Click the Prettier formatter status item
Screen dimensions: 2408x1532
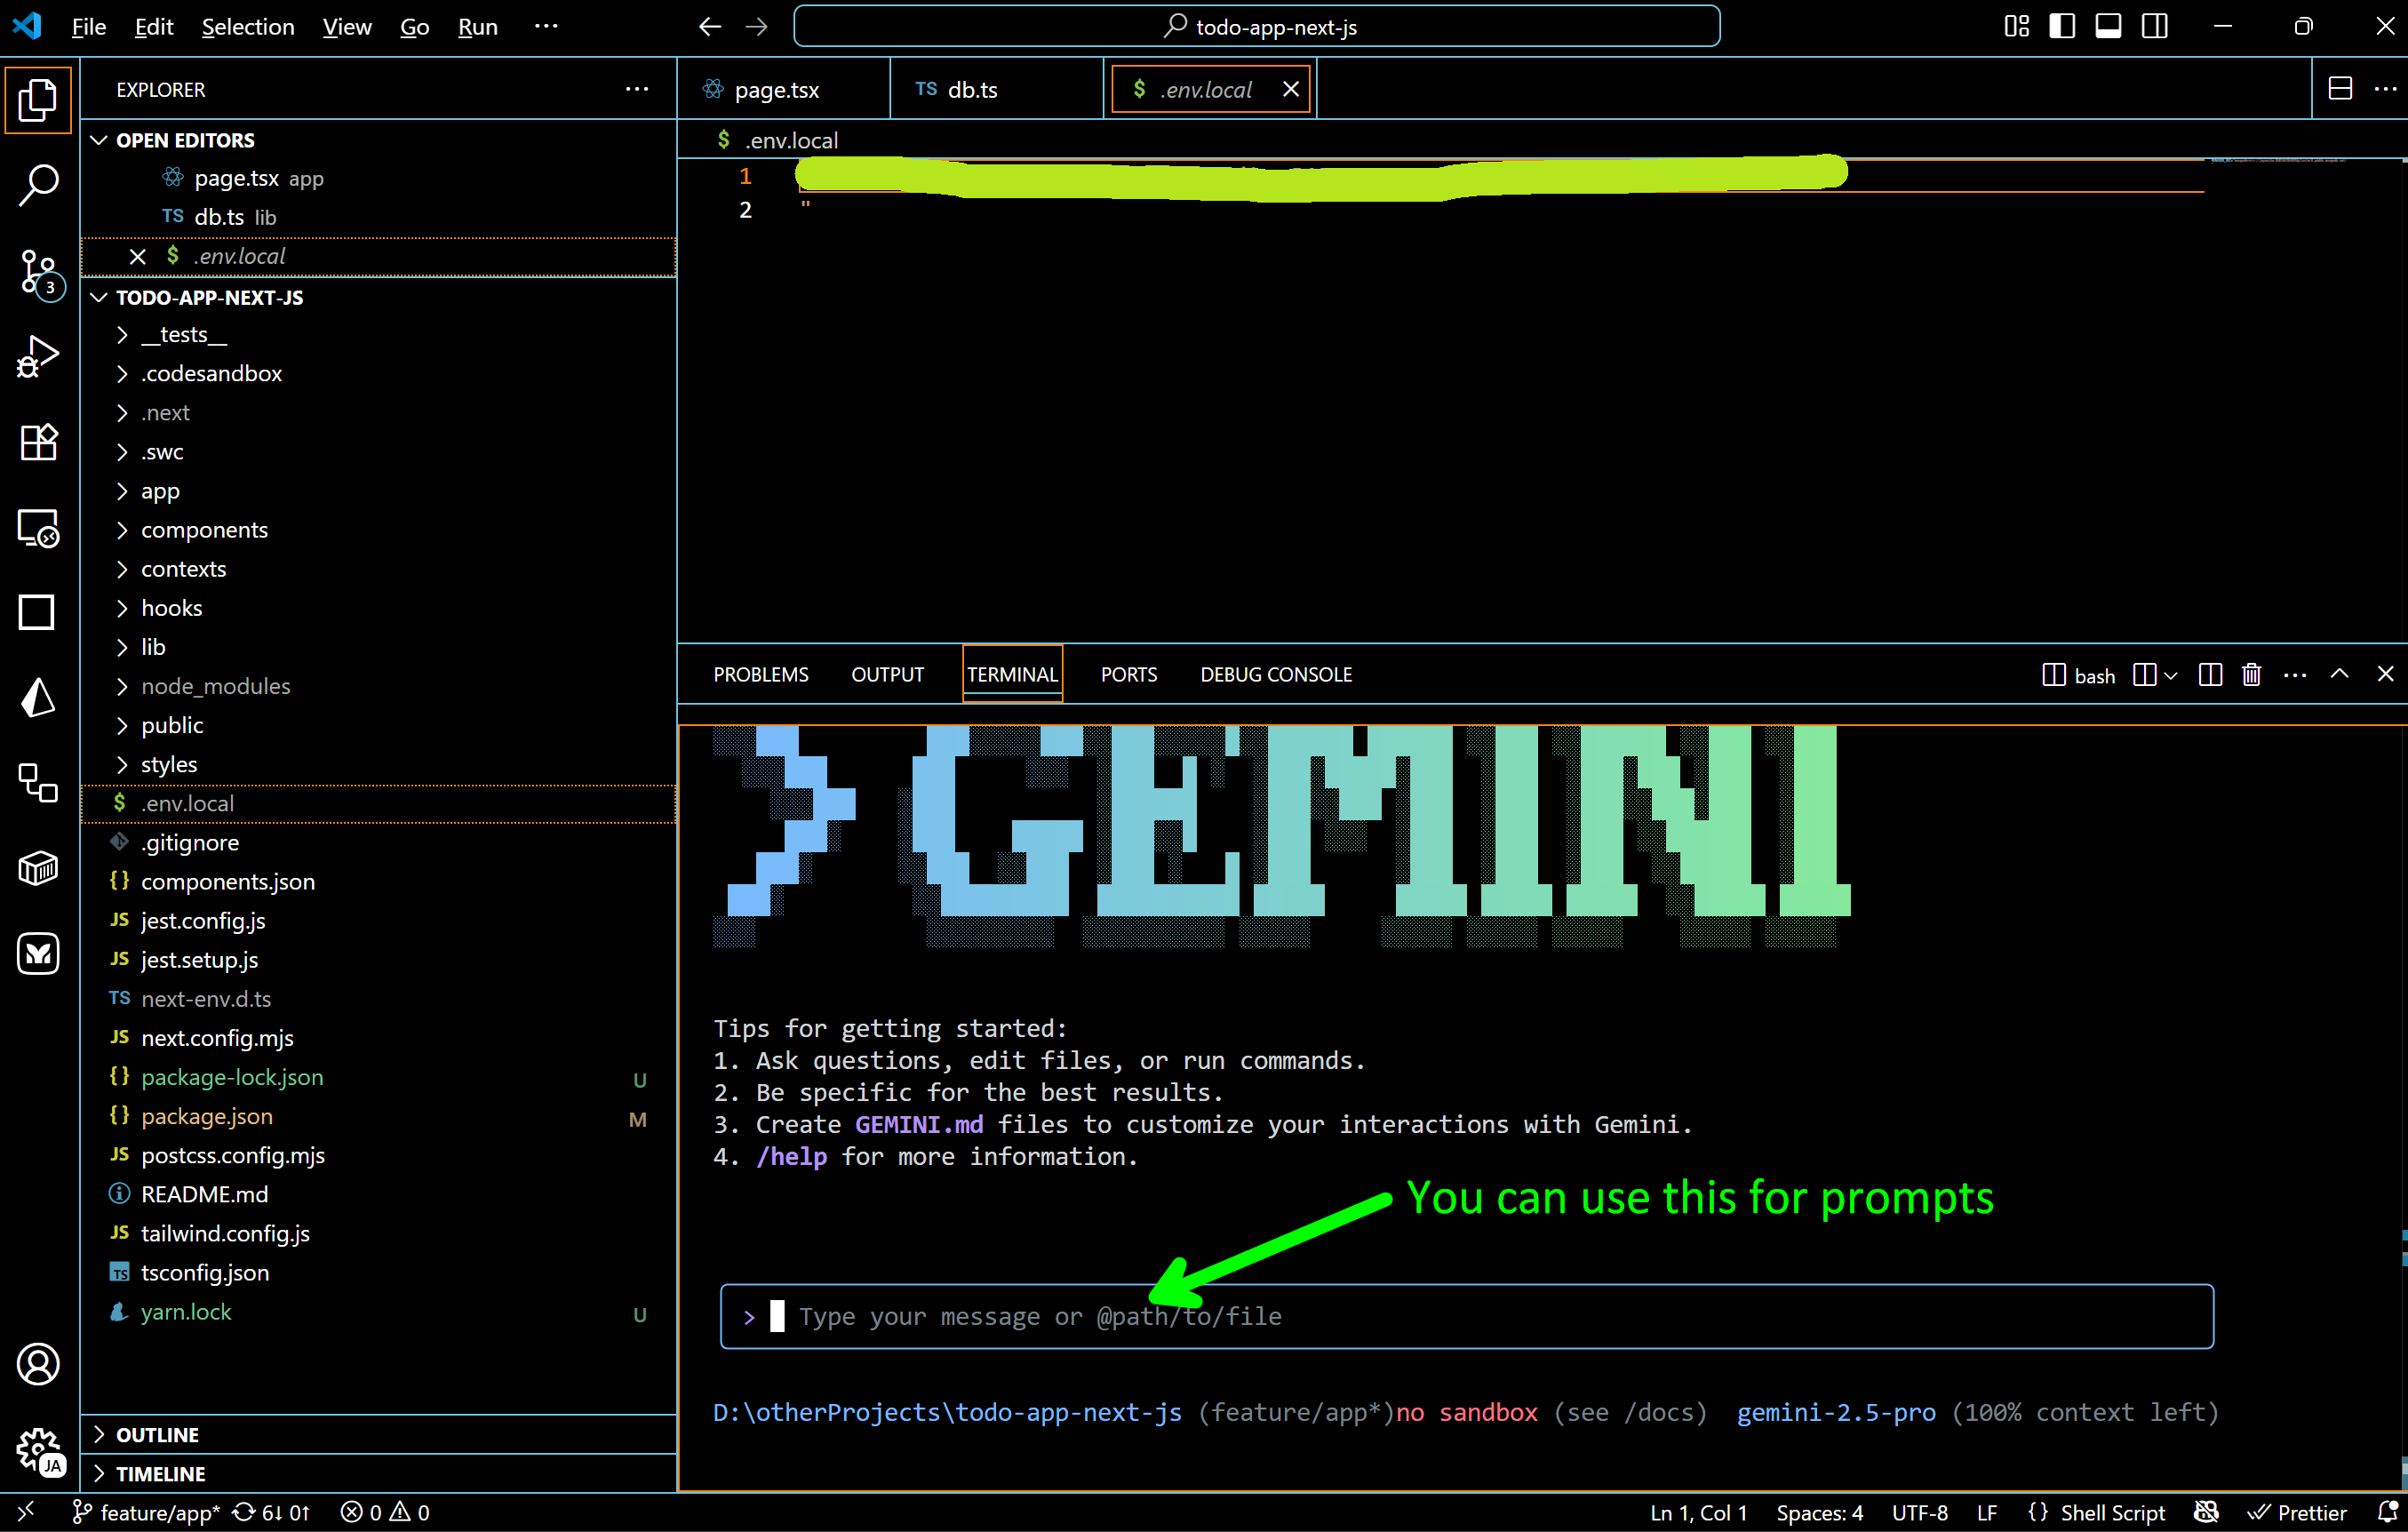pos(2297,1512)
